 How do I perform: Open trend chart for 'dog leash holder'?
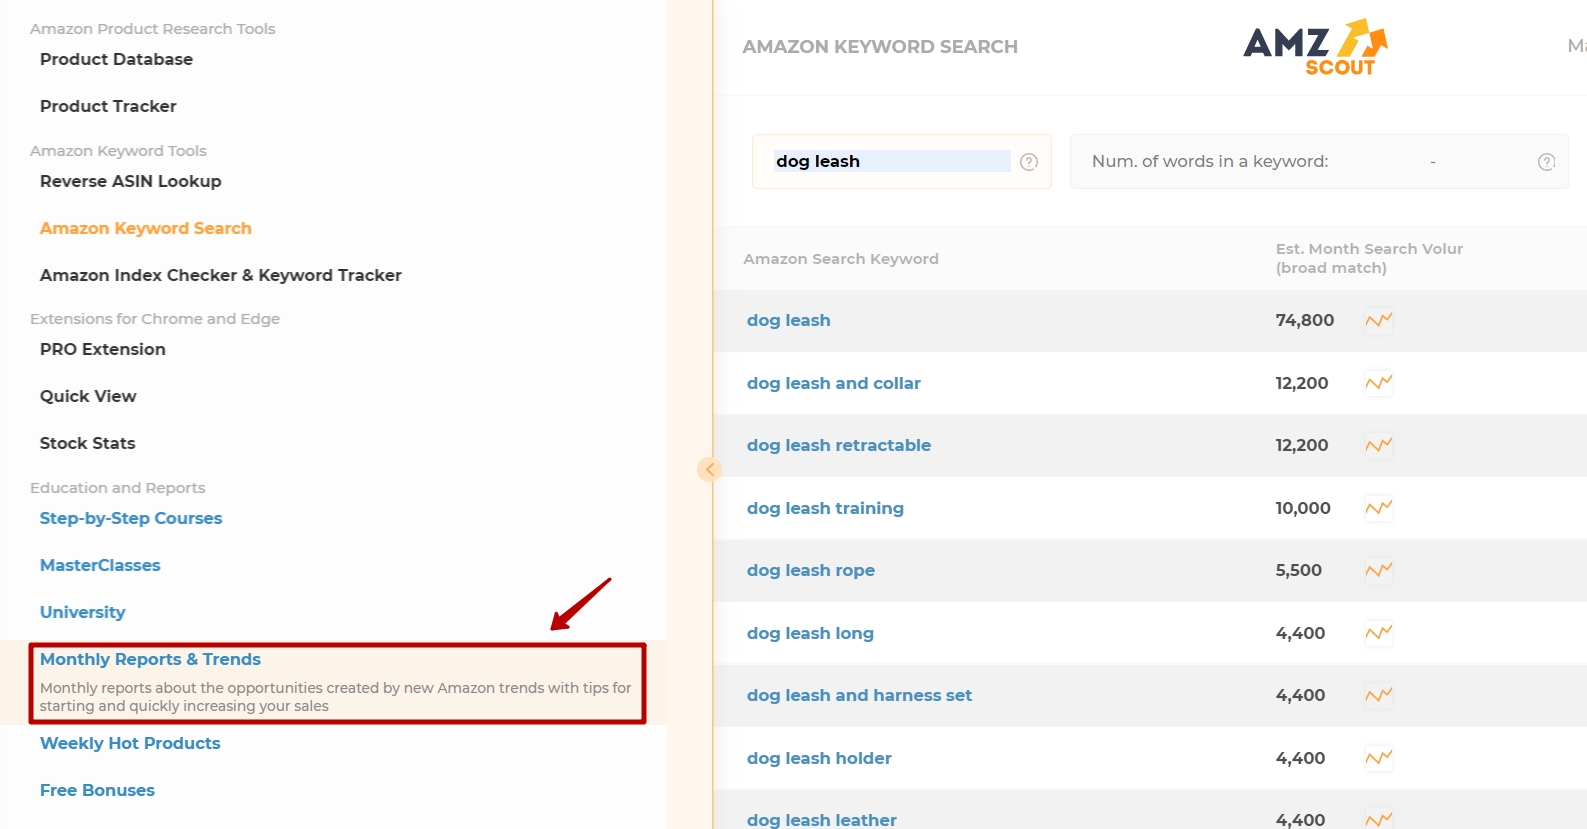tap(1379, 758)
